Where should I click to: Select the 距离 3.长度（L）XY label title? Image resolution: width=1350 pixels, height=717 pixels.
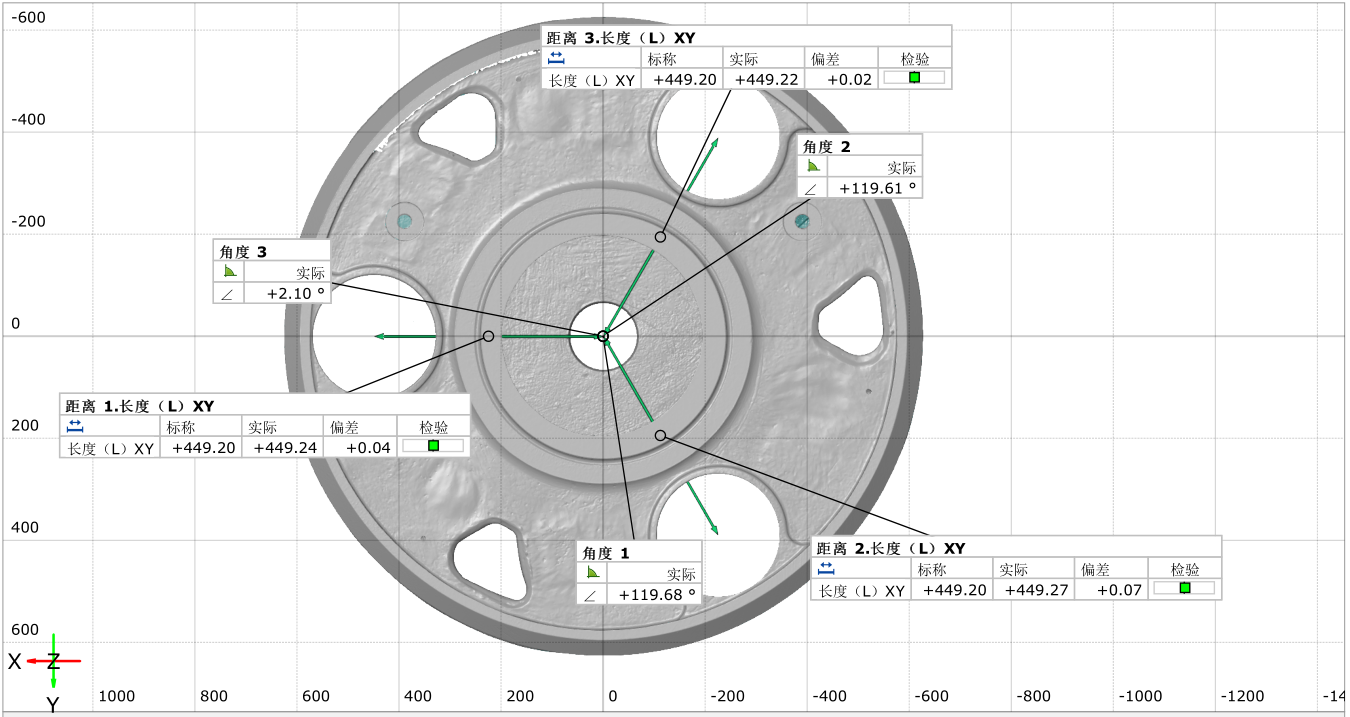pos(620,37)
